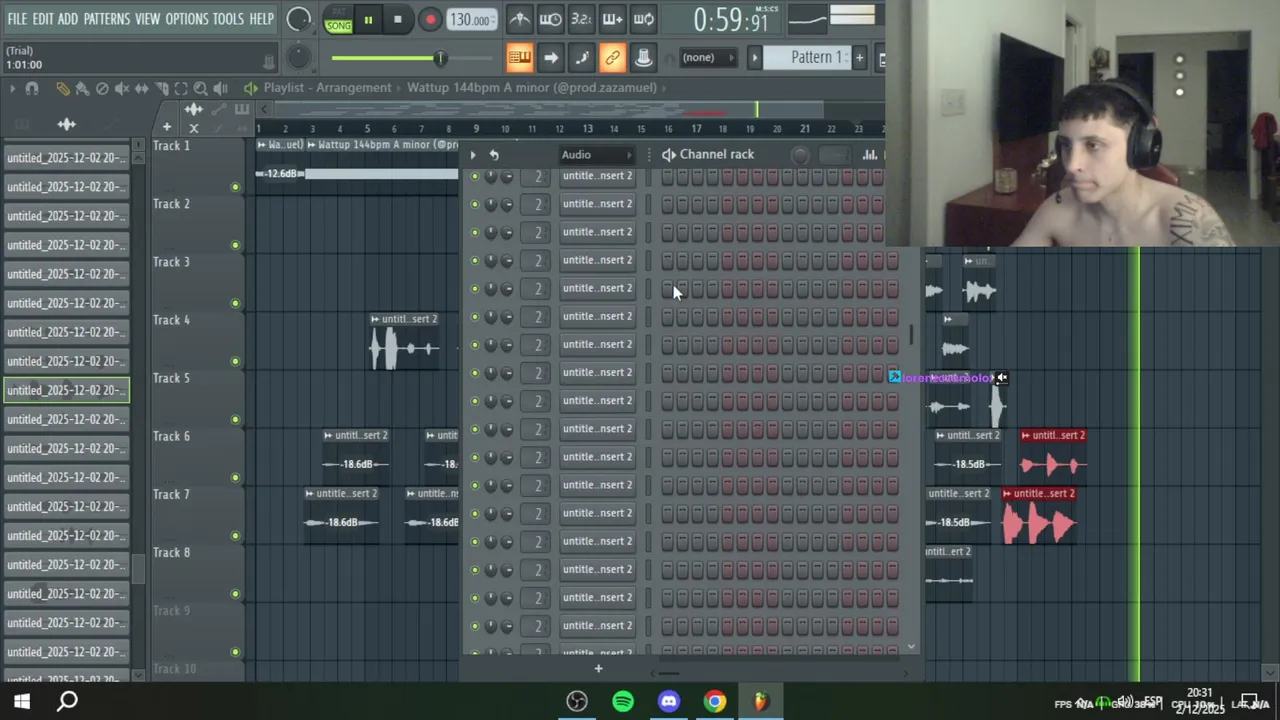Open Google Chrome from the taskbar
Image resolution: width=1280 pixels, height=720 pixels.
pos(714,701)
